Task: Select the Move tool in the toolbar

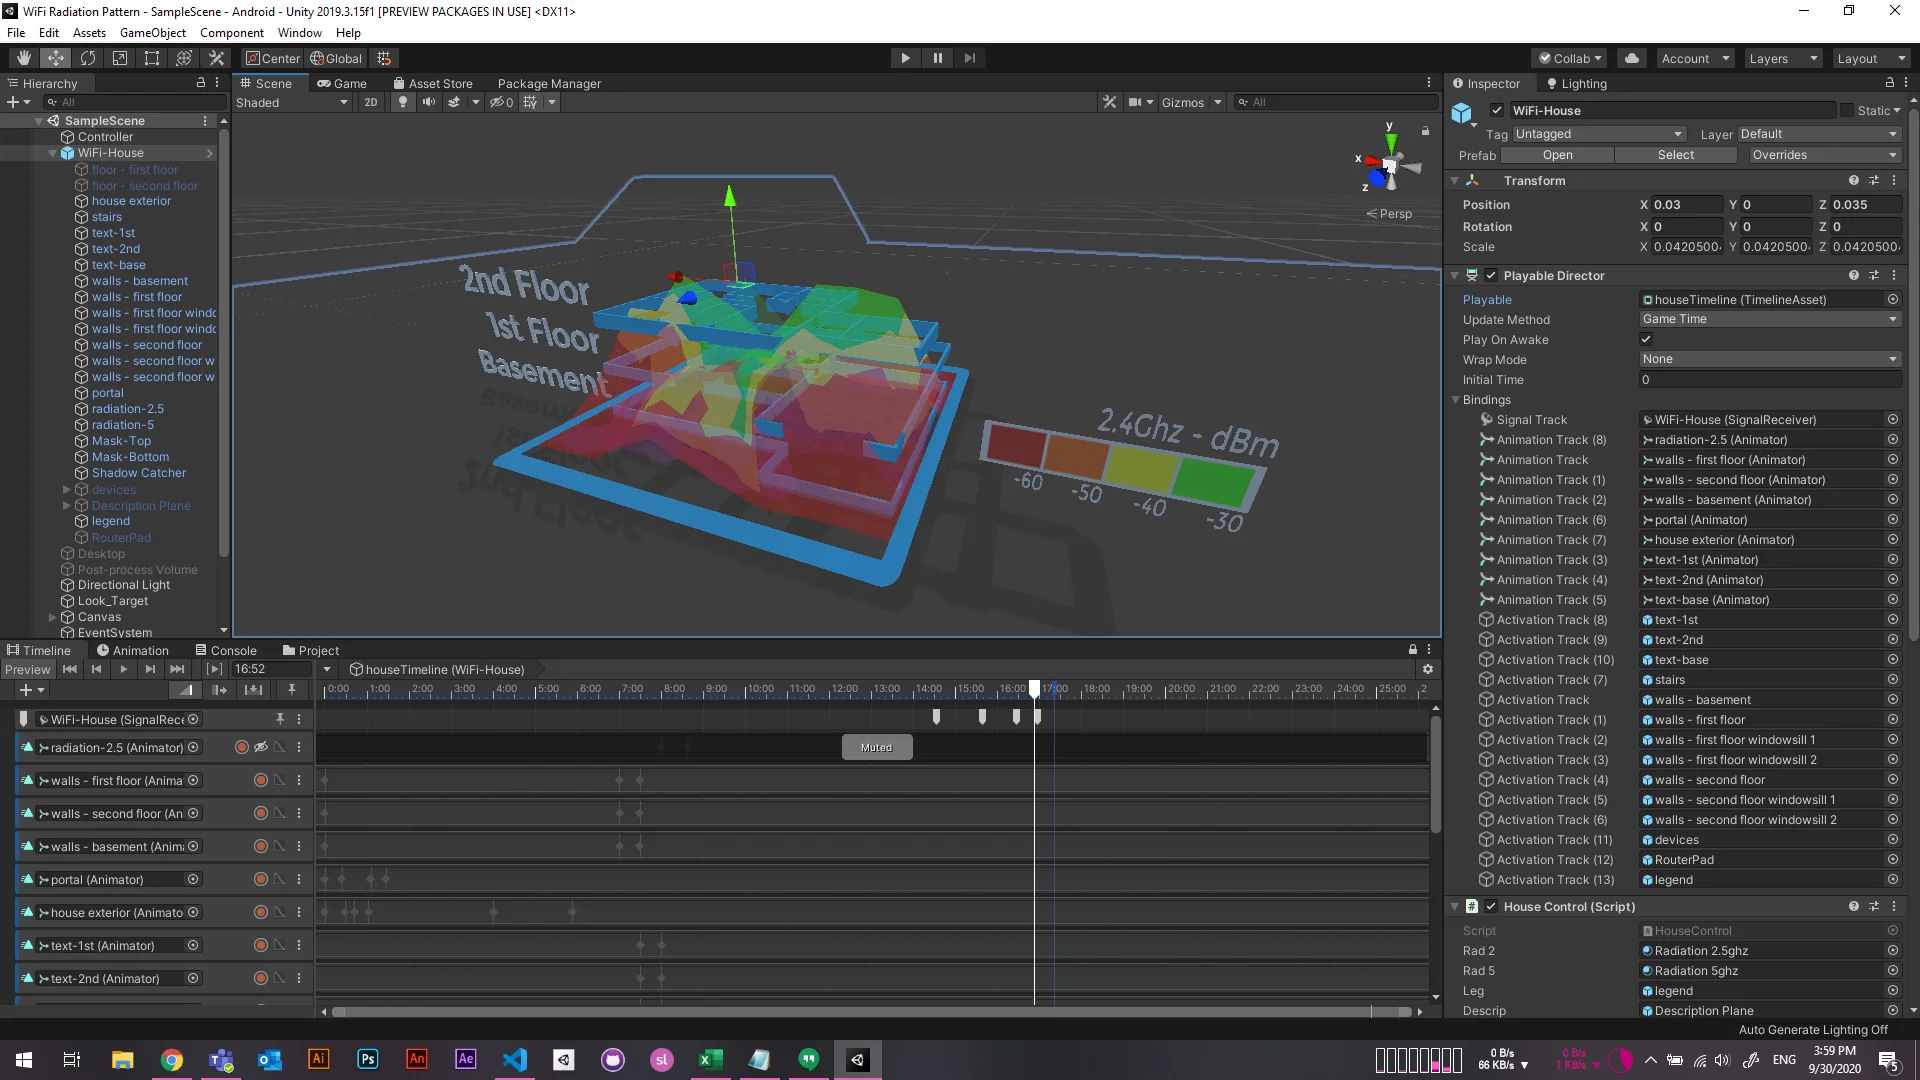Action: tap(56, 58)
